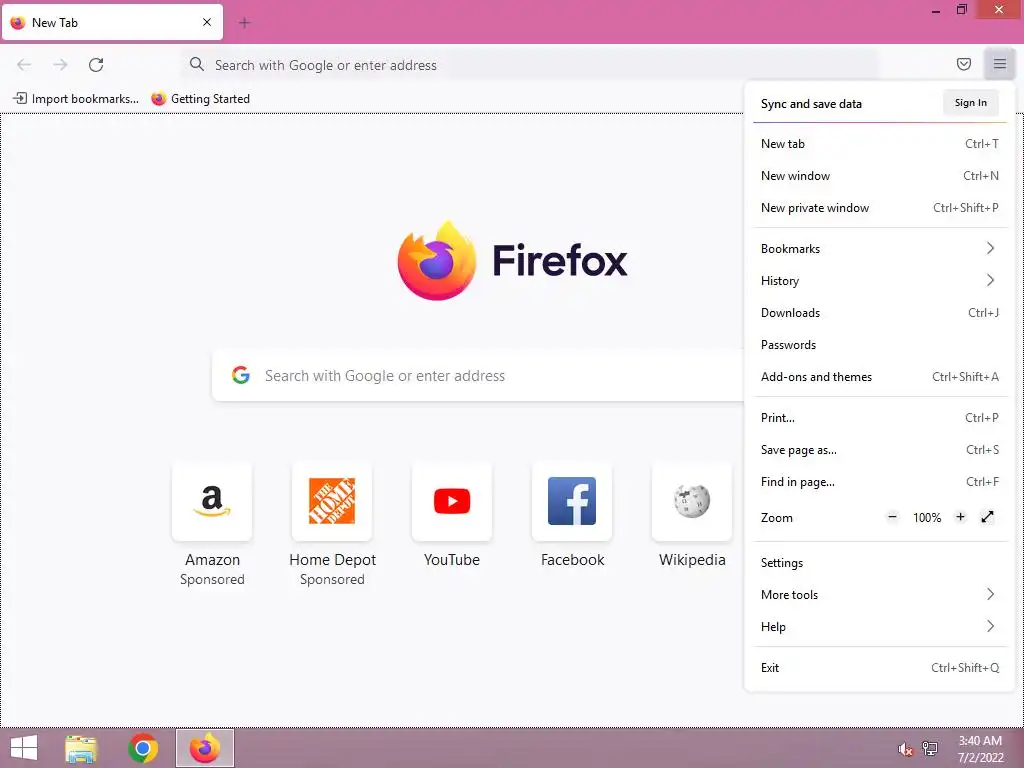The image size is (1024, 768).
Task: Choose Find in page option
Action: pos(880,482)
